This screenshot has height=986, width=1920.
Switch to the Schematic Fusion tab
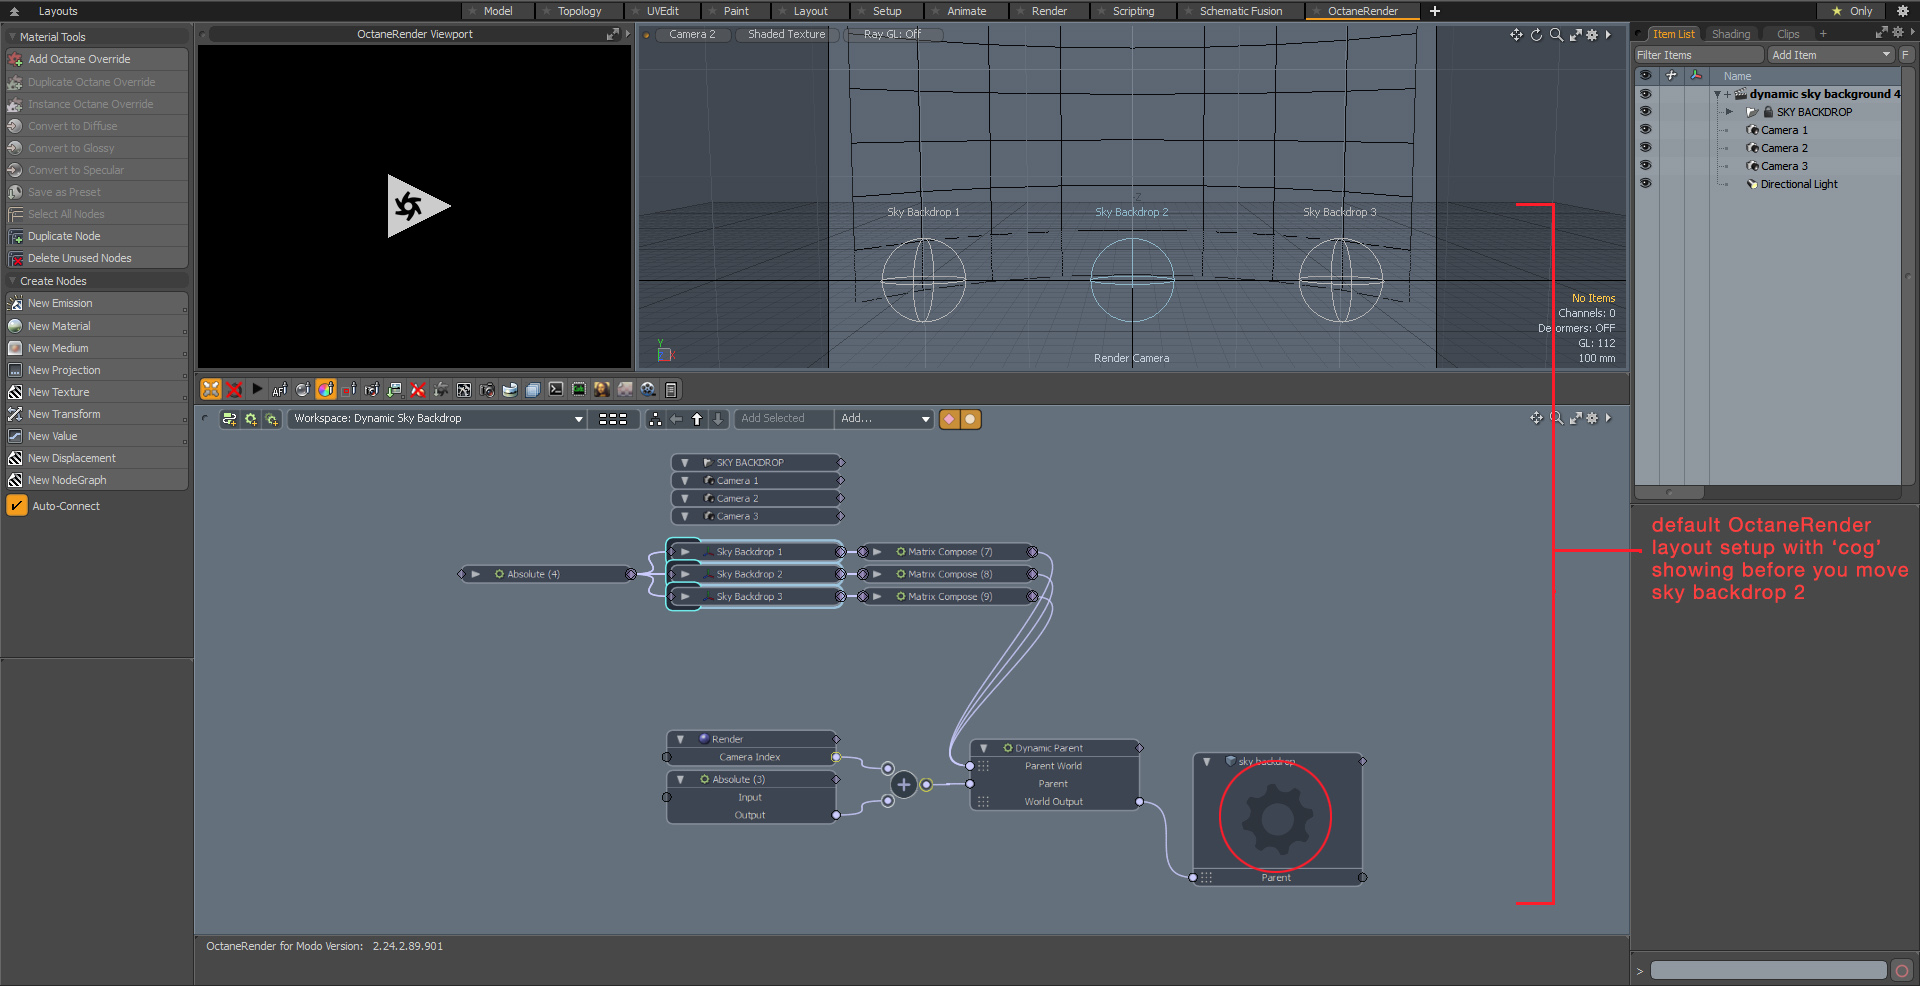tap(1241, 11)
